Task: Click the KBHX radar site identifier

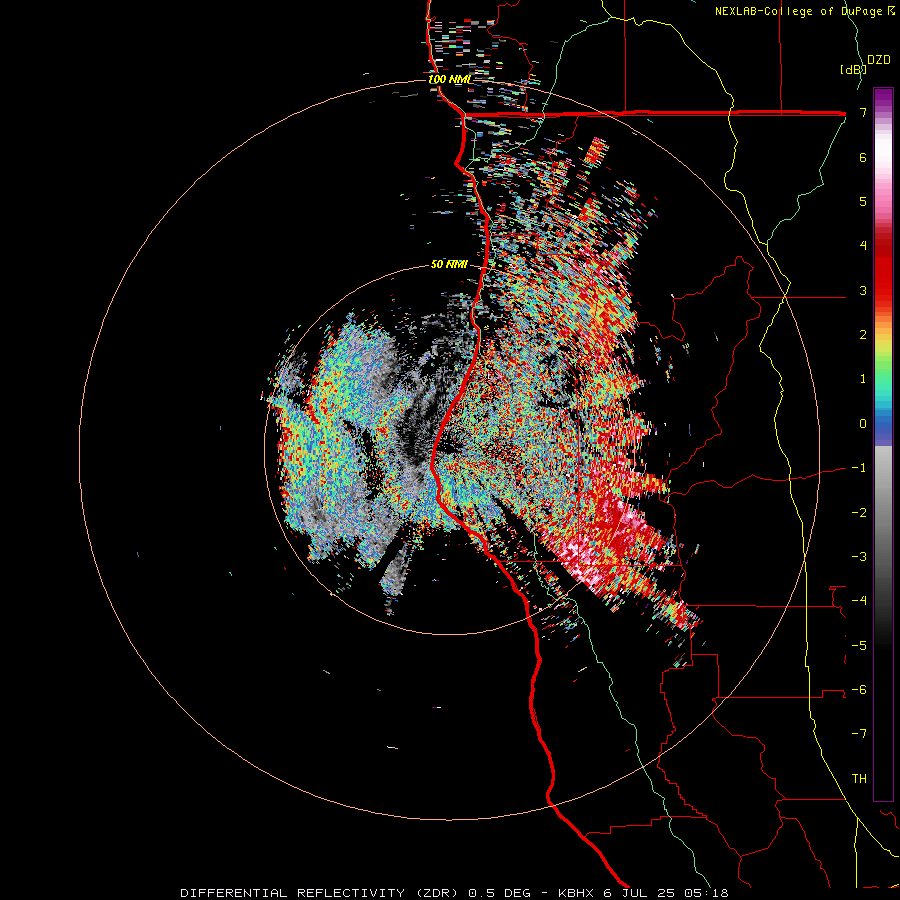Action: pos(574,893)
